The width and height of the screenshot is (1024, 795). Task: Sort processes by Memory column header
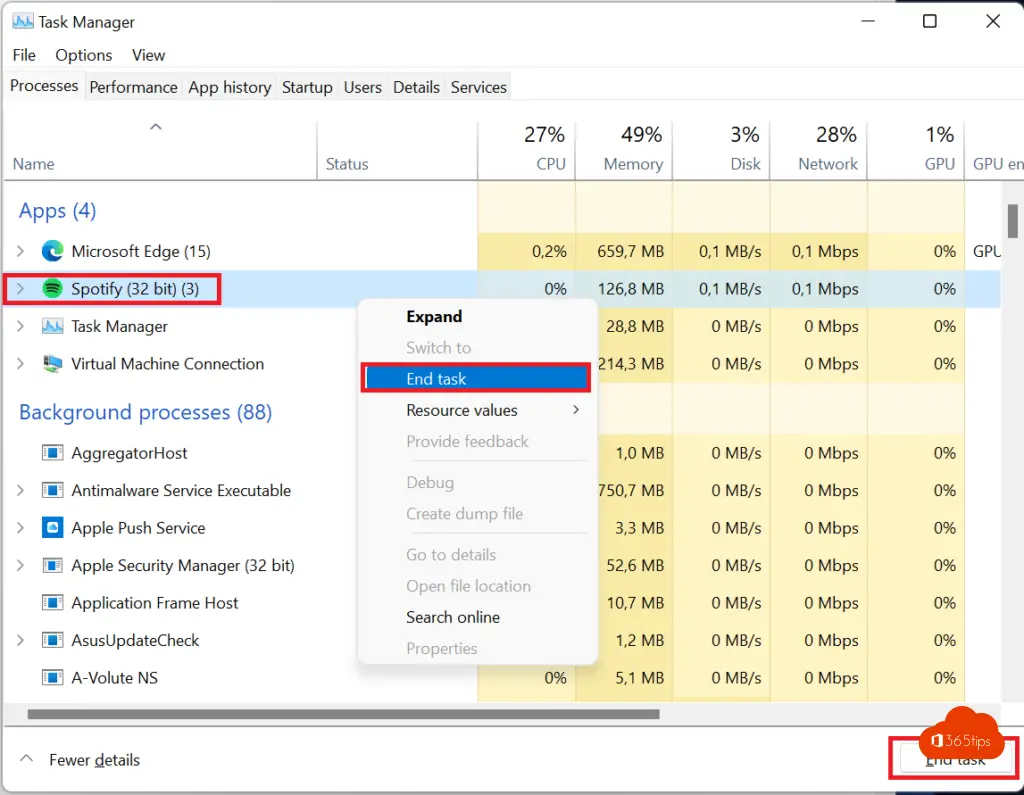pyautogui.click(x=632, y=164)
